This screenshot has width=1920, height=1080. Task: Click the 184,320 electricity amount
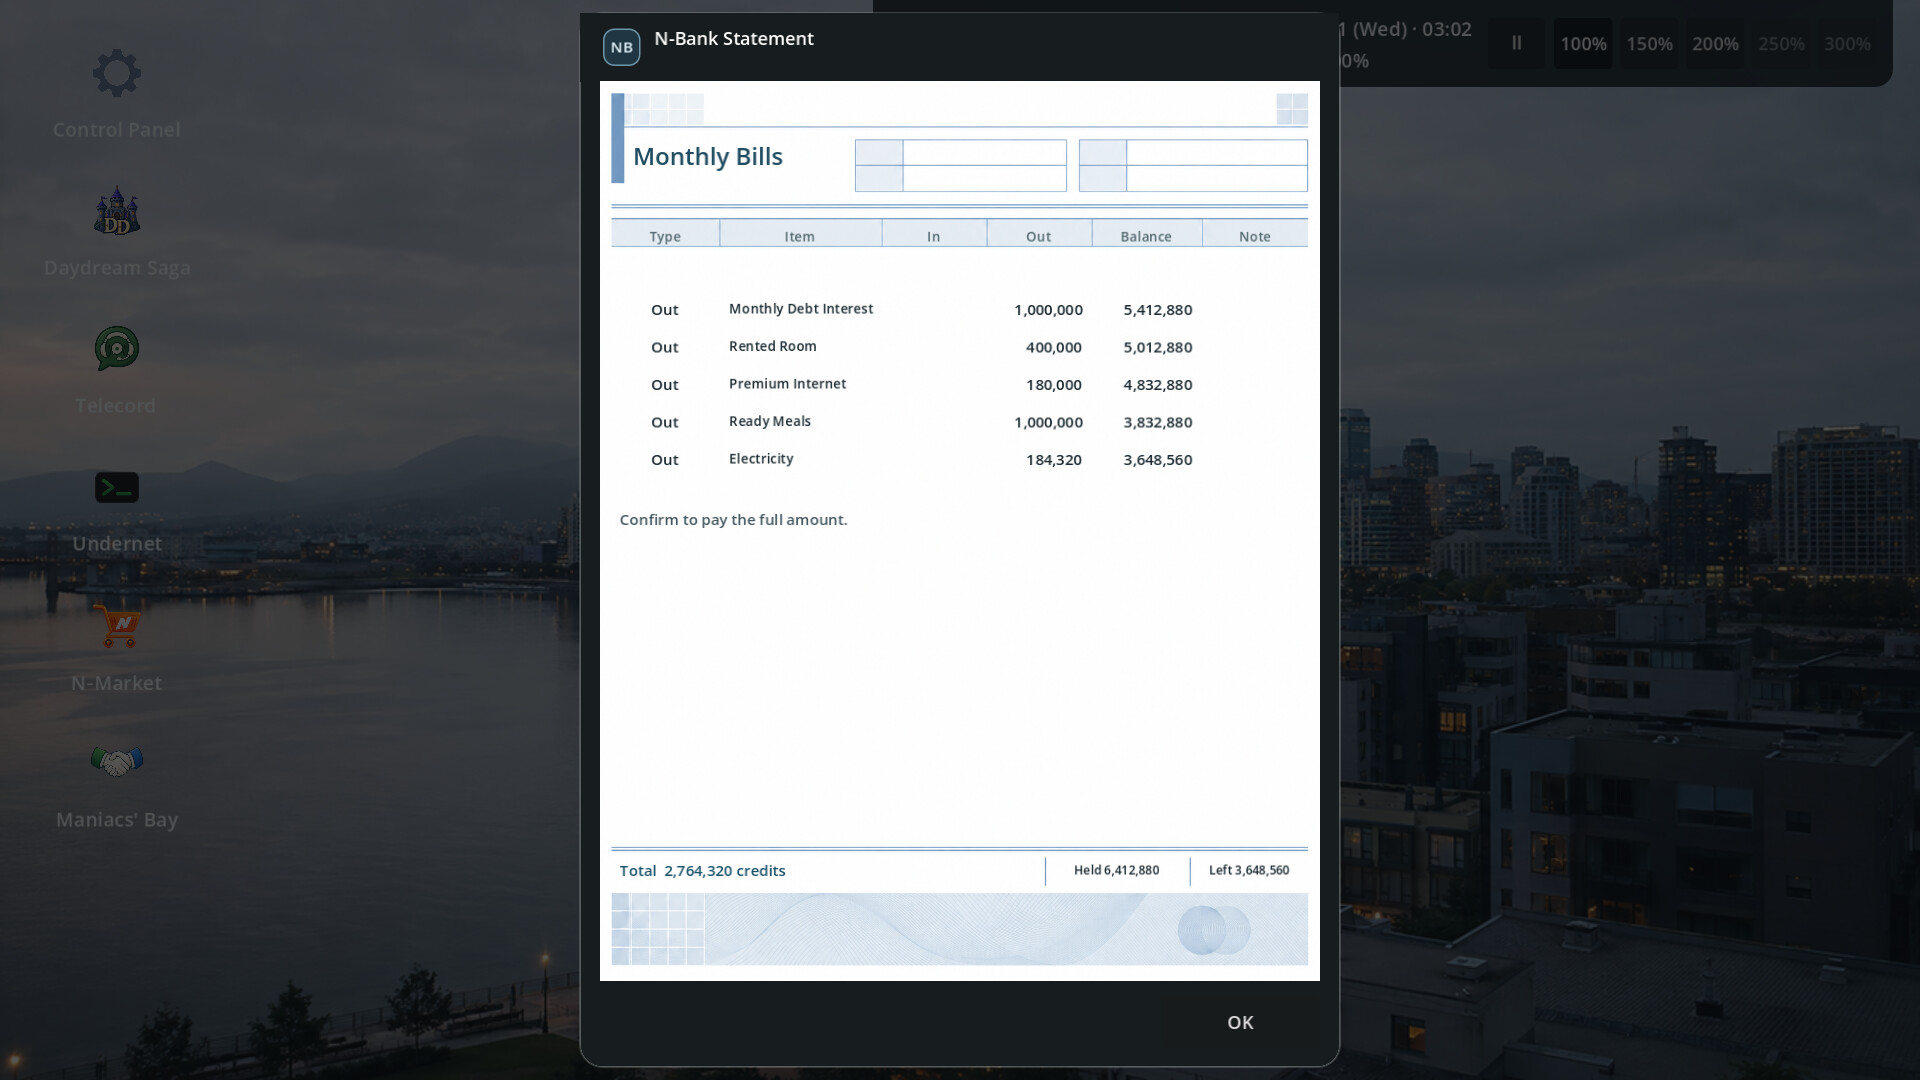tap(1054, 460)
